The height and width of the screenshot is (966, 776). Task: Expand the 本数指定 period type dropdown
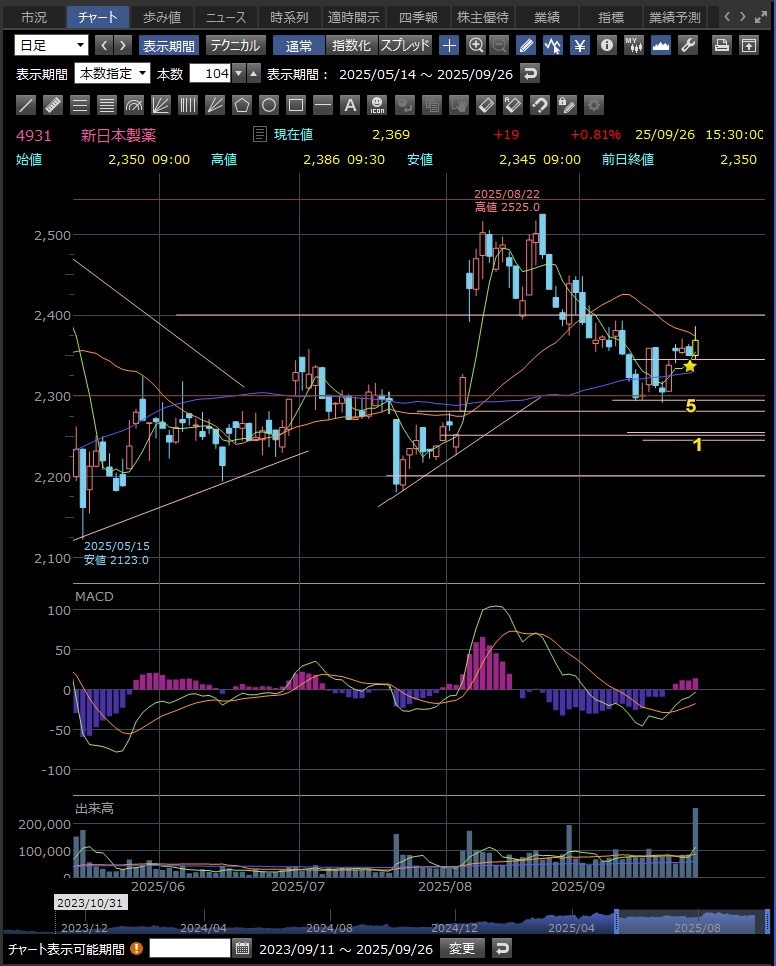[x=113, y=73]
